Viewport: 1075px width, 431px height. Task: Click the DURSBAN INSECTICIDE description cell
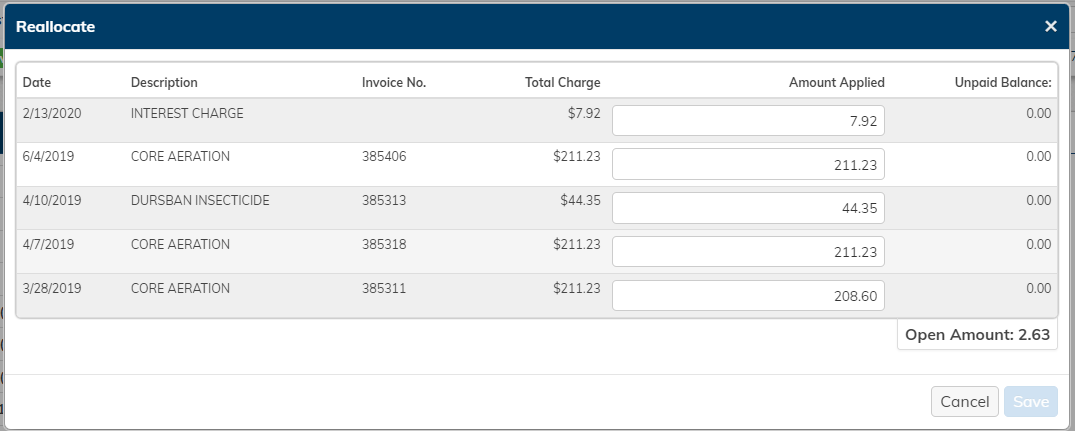[x=200, y=200]
